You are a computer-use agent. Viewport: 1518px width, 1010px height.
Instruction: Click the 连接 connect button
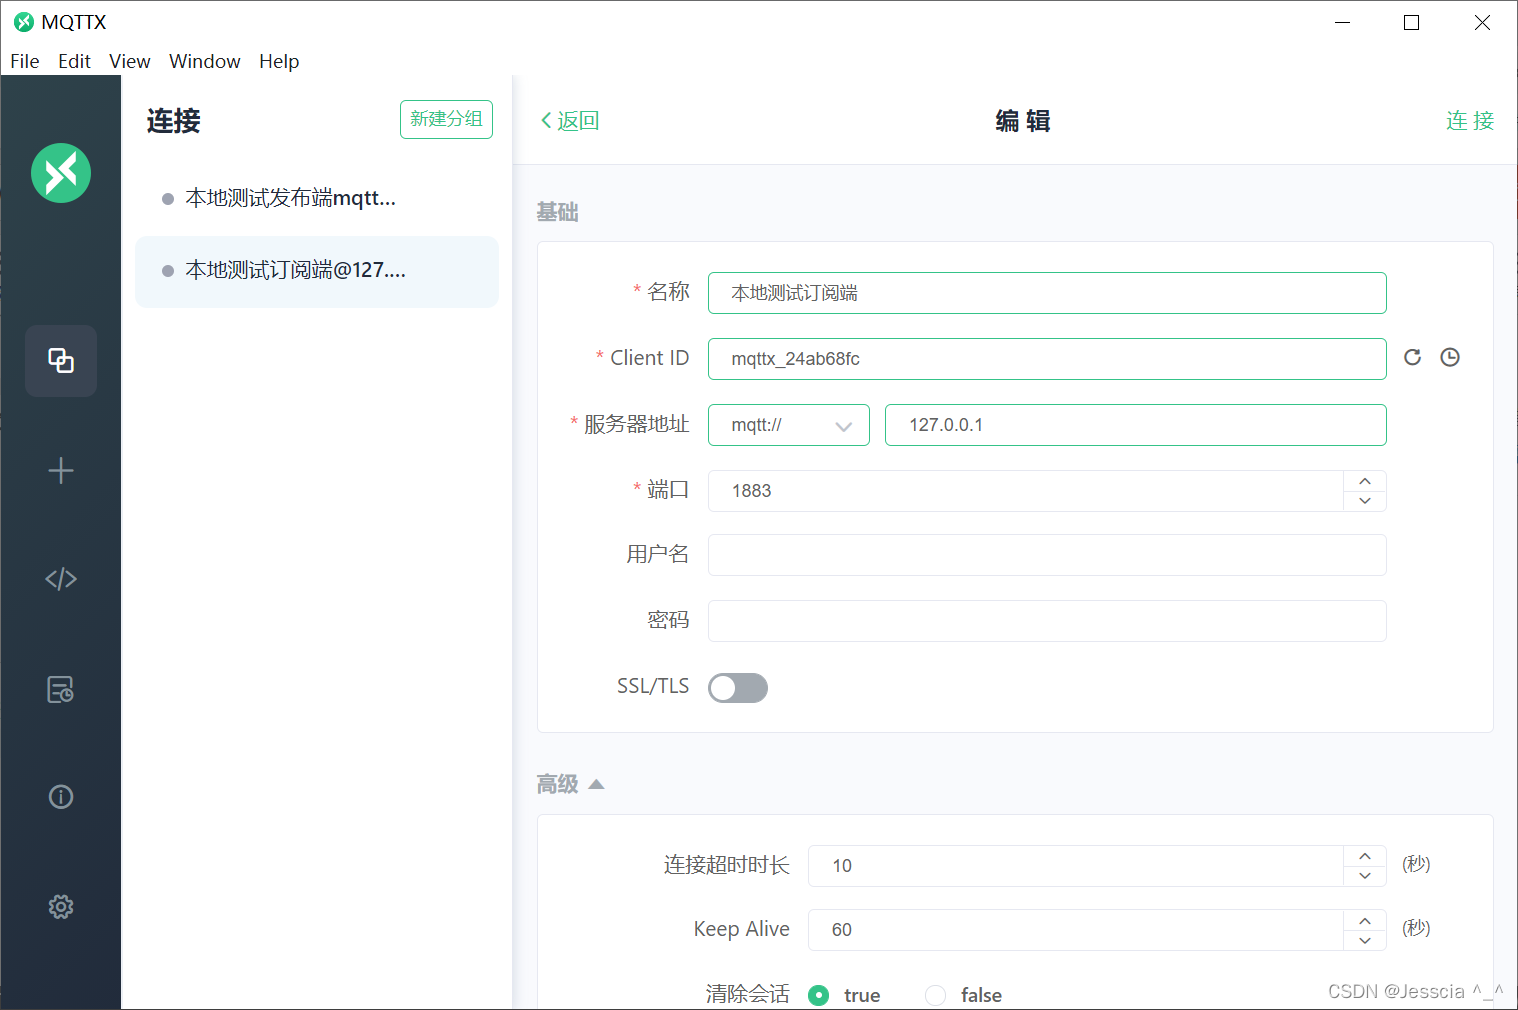[1470, 121]
